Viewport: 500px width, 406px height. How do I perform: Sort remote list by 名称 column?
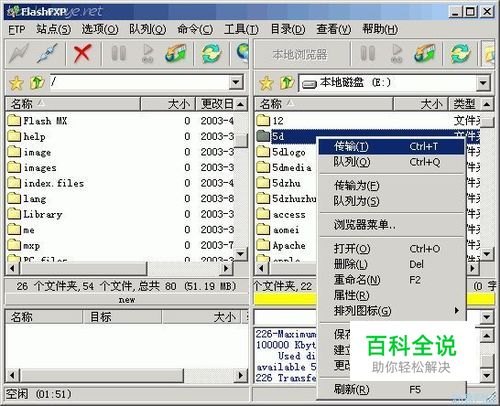pos(73,104)
